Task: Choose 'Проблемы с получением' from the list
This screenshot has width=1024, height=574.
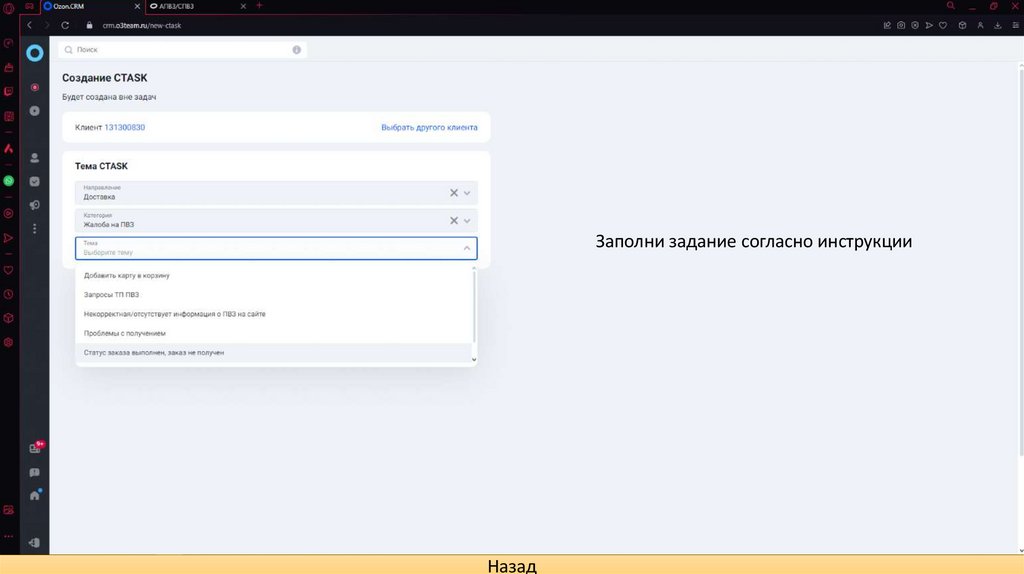Action: [274, 333]
